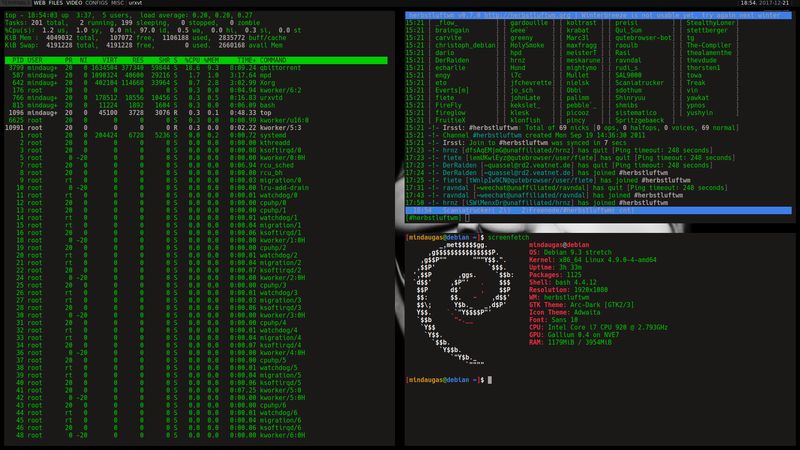Click the 2017-12-21 date in the panel
The width and height of the screenshot is (800, 450).
click(x=775, y=3)
